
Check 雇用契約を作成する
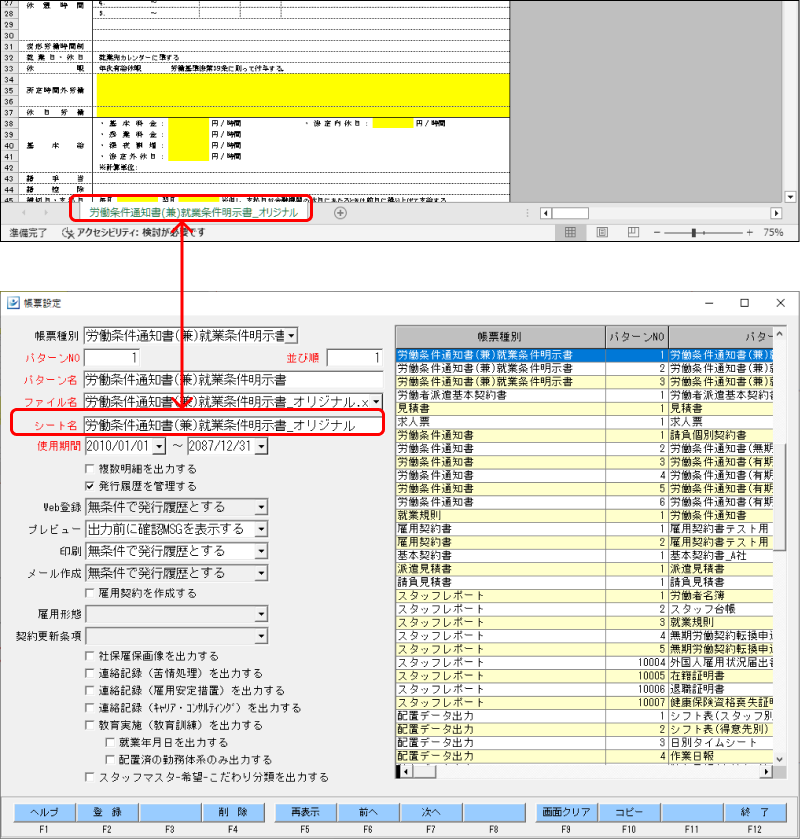pyautogui.click(x=90, y=593)
